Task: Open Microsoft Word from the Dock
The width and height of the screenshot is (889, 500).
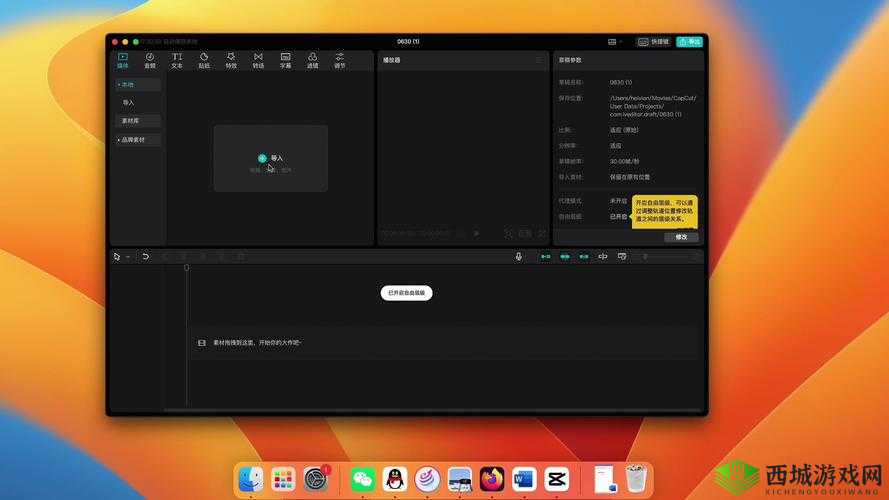Action: (524, 480)
